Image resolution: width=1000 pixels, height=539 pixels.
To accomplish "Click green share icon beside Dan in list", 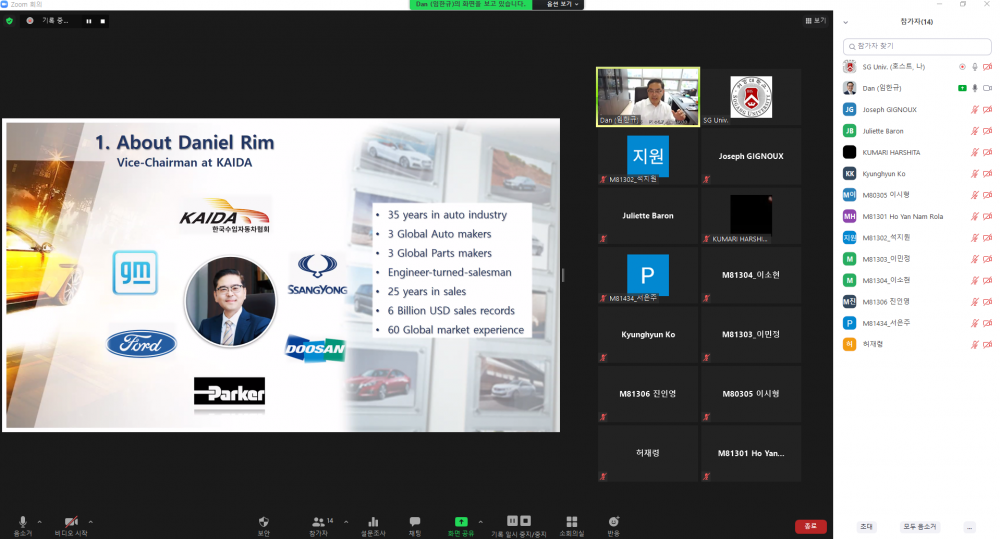I will pos(962,88).
